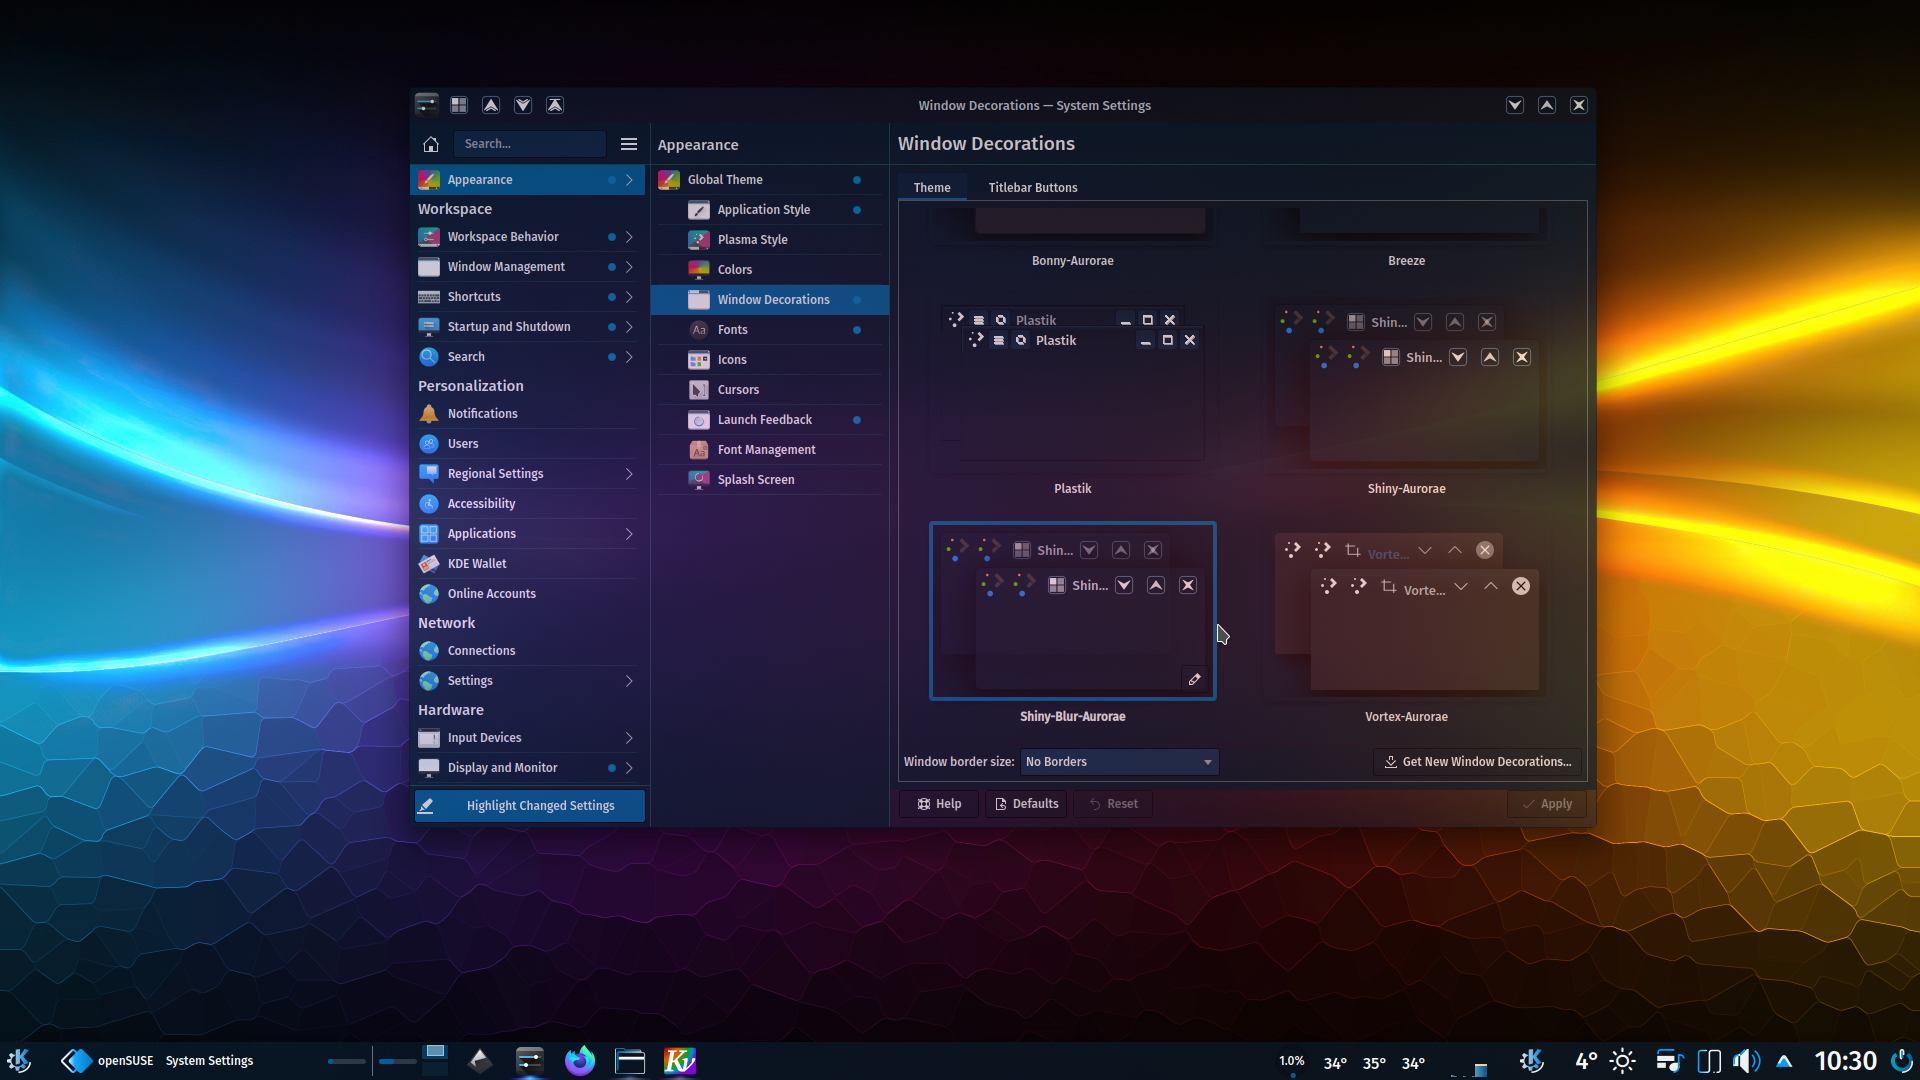
Task: Open the weather widget showing 4°
Action: 1604,1061
